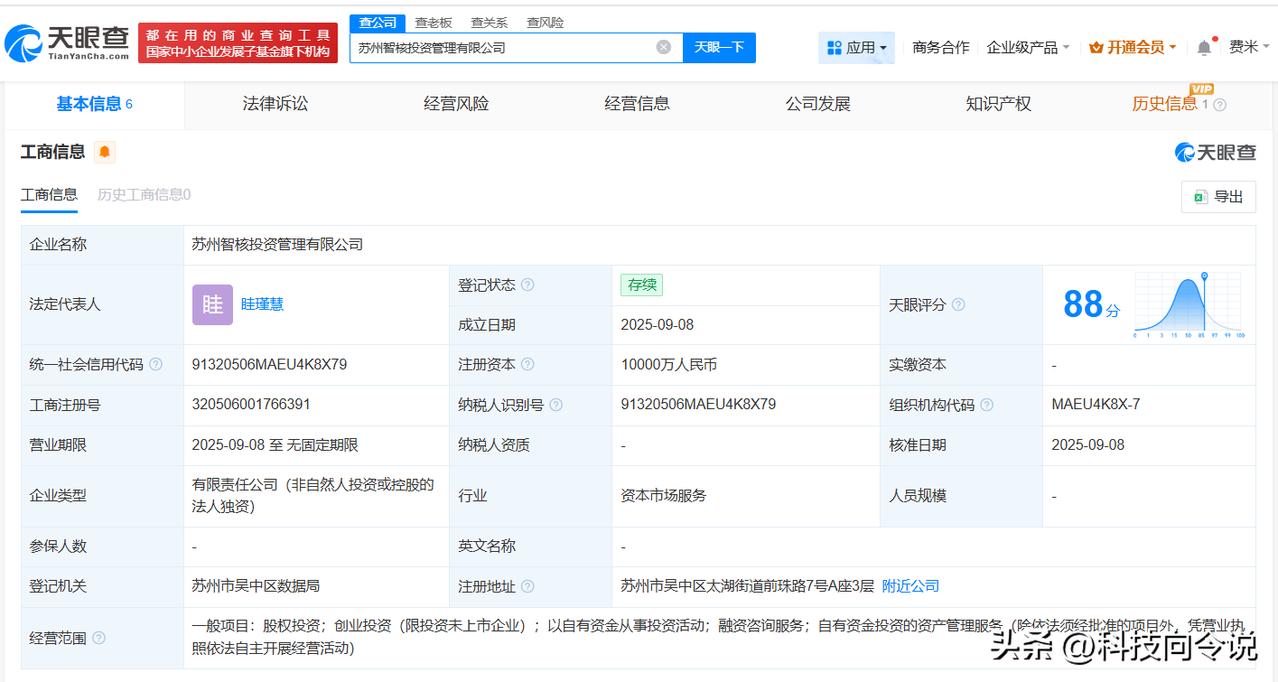Switch to the 查风险 search tab
Viewport: 1278px width, 682px height.
545,22
